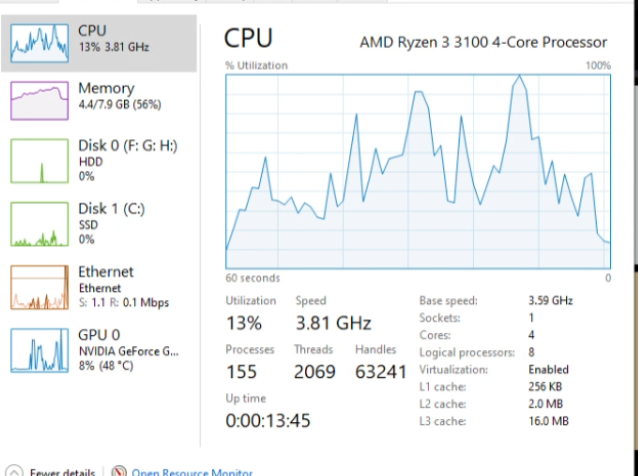The width and height of the screenshot is (638, 476).
Task: Click the AMD Ryzen 3 3100 processor name
Action: coord(483,42)
